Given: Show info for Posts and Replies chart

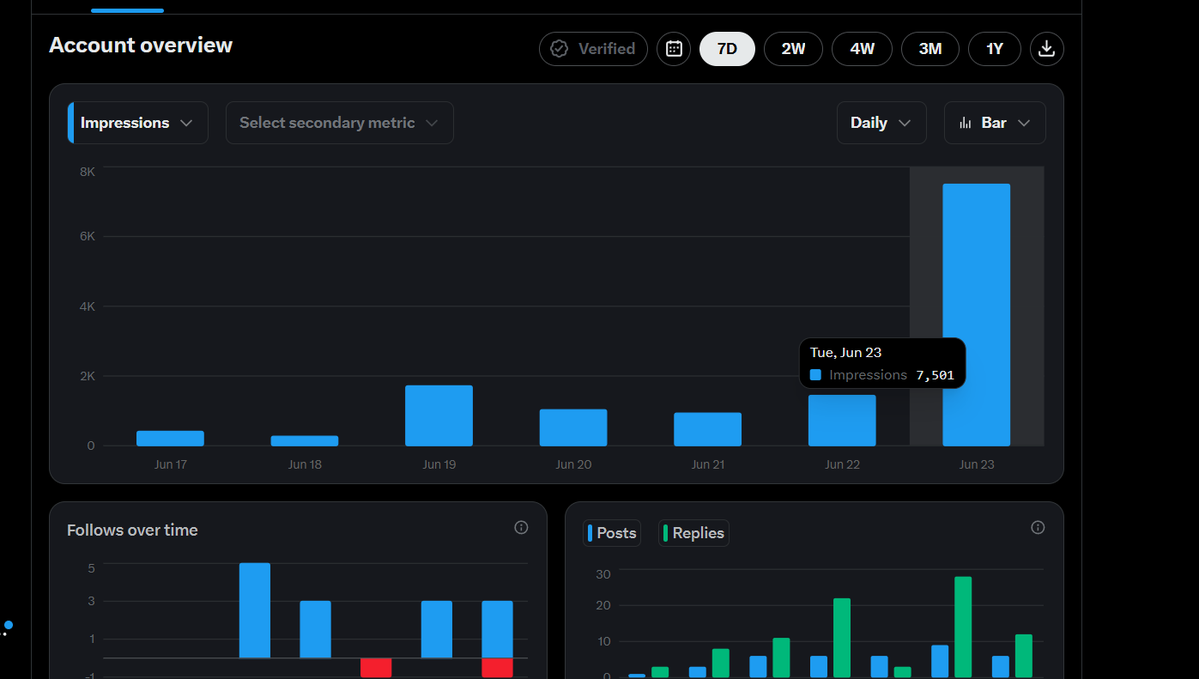Looking at the screenshot, I should (x=1038, y=528).
